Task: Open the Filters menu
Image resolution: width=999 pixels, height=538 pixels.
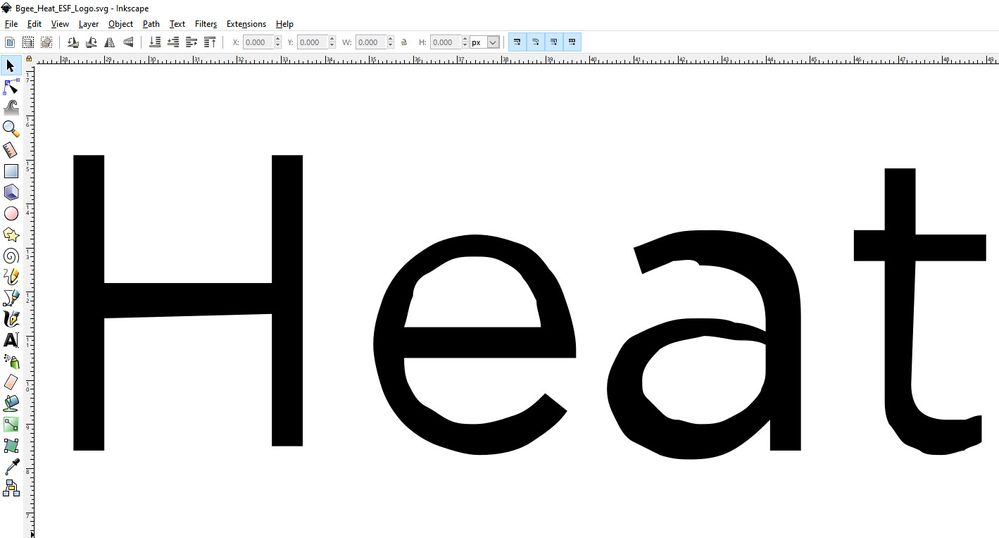Action: pyautogui.click(x=206, y=24)
